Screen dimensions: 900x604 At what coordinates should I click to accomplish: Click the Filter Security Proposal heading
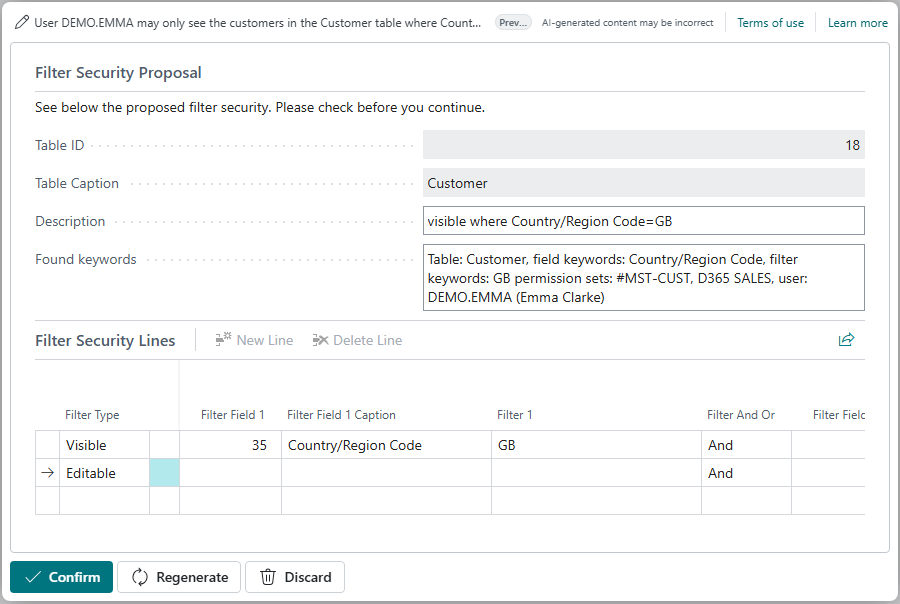[x=118, y=73]
